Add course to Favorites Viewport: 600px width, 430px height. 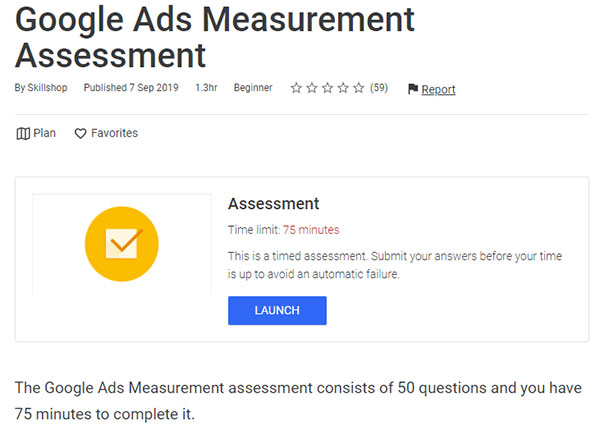(x=114, y=133)
